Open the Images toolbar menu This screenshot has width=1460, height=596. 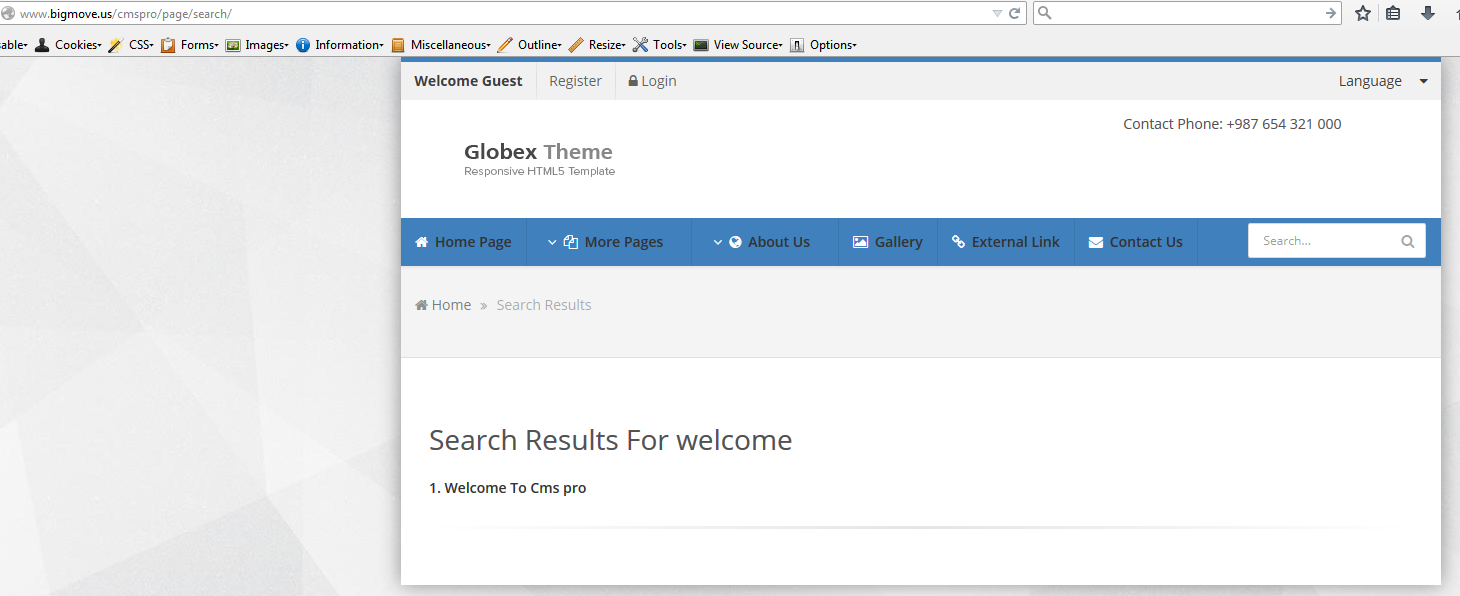266,45
